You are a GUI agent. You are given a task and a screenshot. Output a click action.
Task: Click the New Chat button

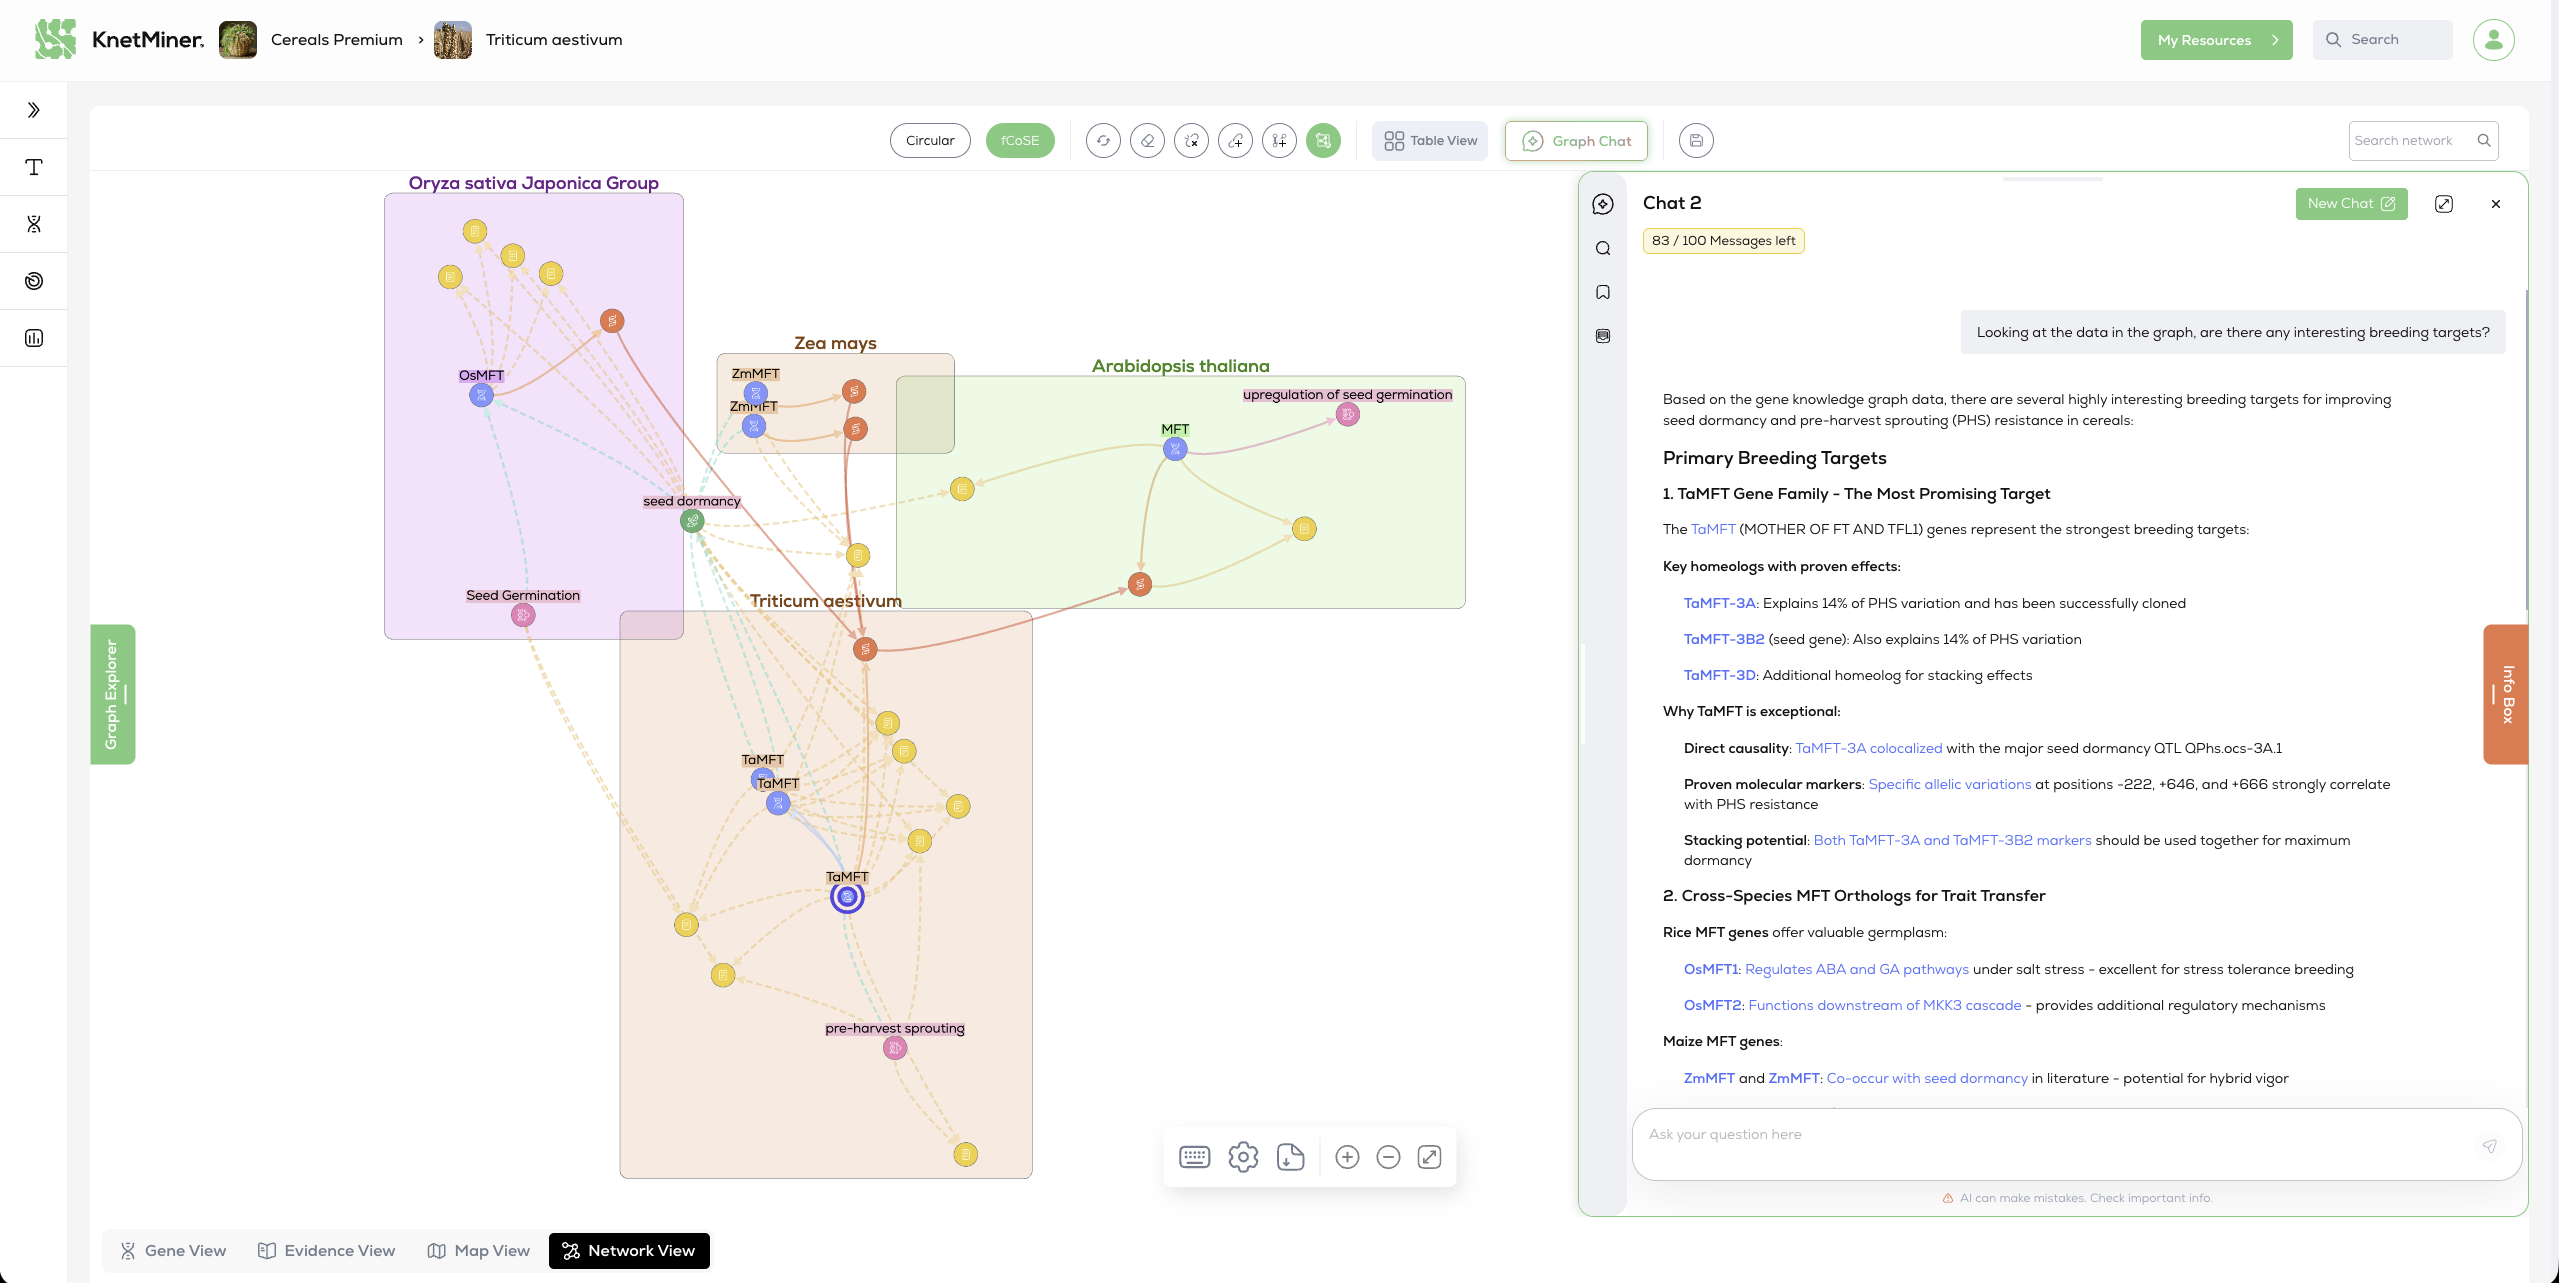tap(2350, 204)
